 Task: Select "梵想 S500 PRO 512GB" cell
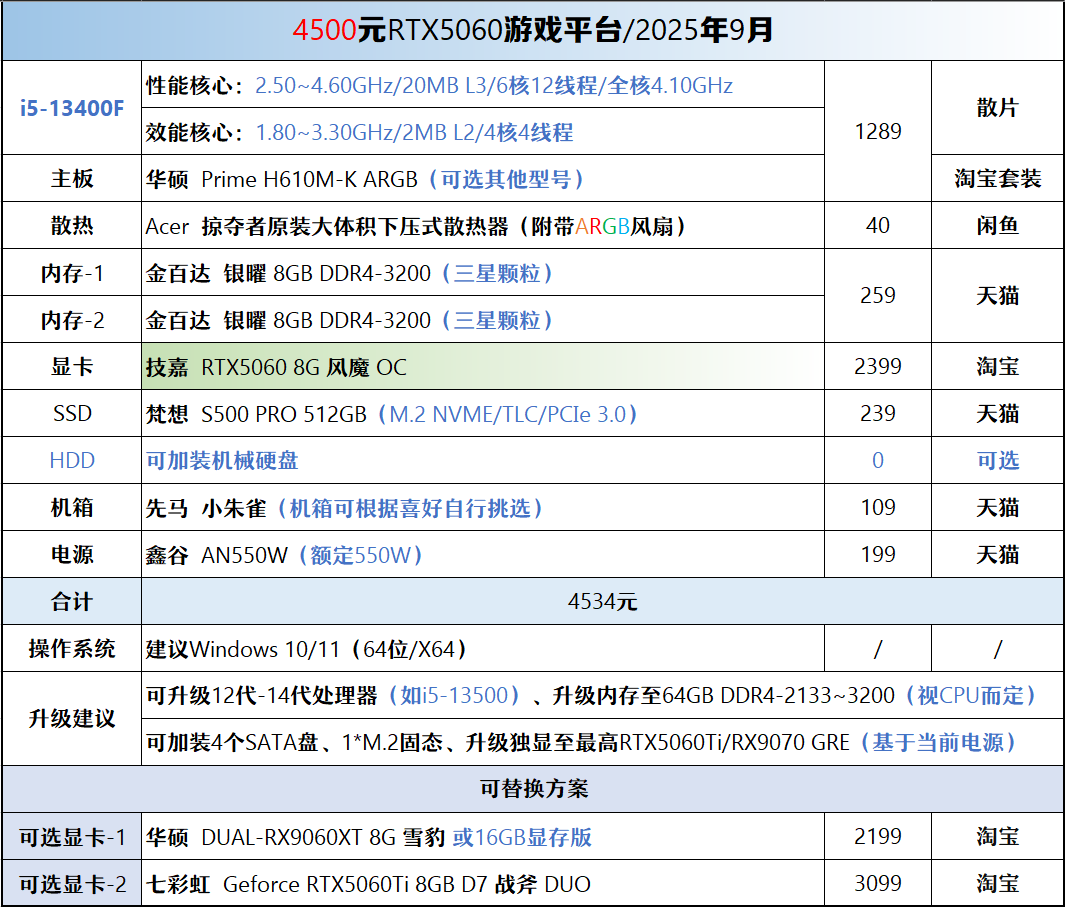(483, 414)
